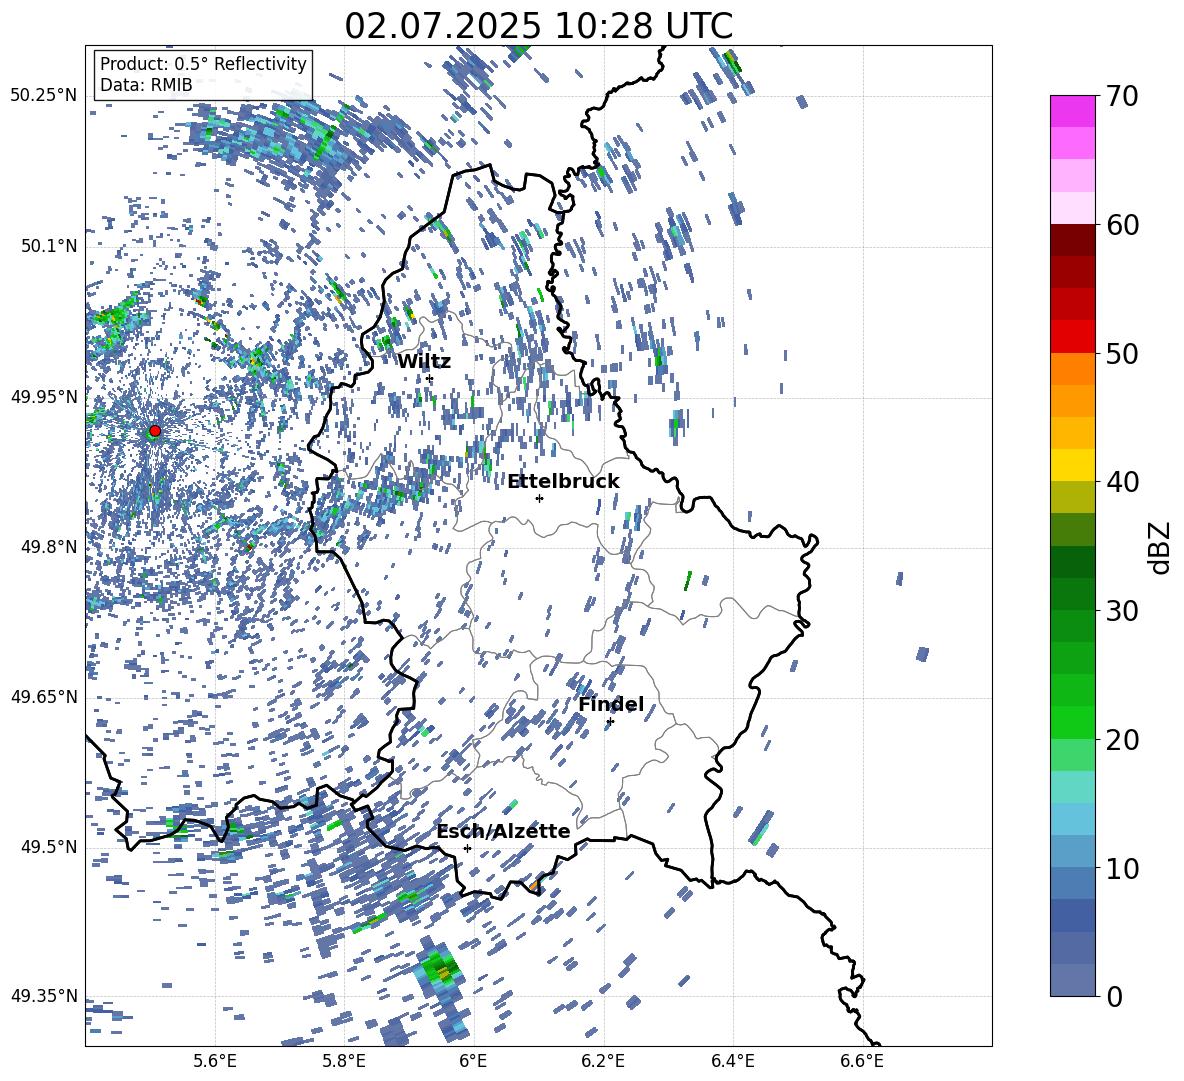
Task: Click the 5.8°E longitude label
Action: click(344, 1061)
